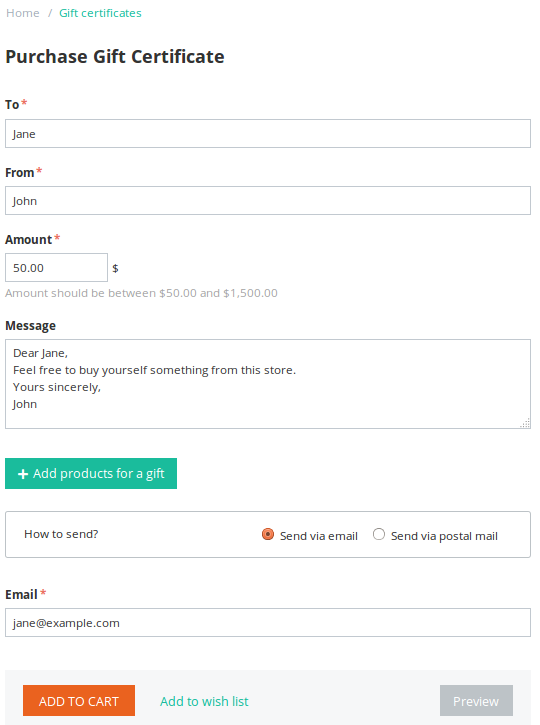Click the Send via email label text
The height and width of the screenshot is (725, 540).
coord(319,536)
